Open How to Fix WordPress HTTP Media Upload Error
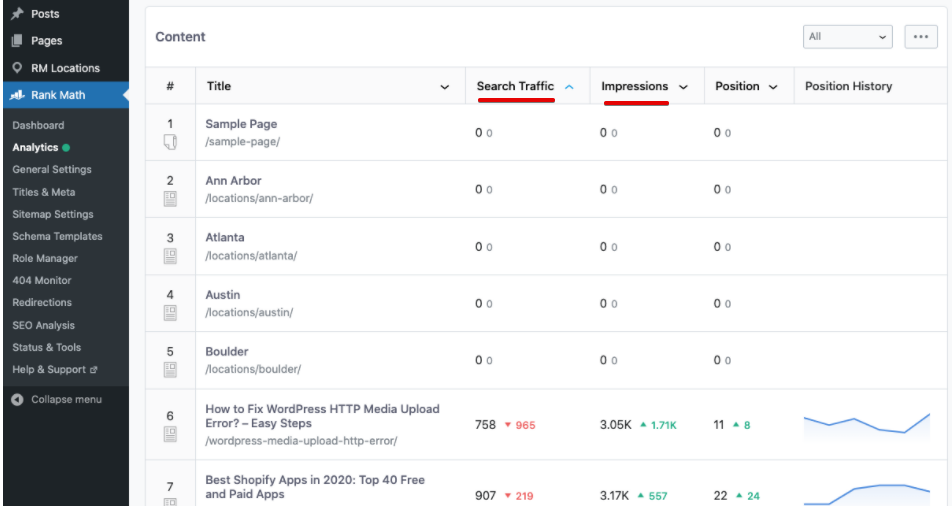The height and width of the screenshot is (514, 952). pyautogui.click(x=322, y=416)
